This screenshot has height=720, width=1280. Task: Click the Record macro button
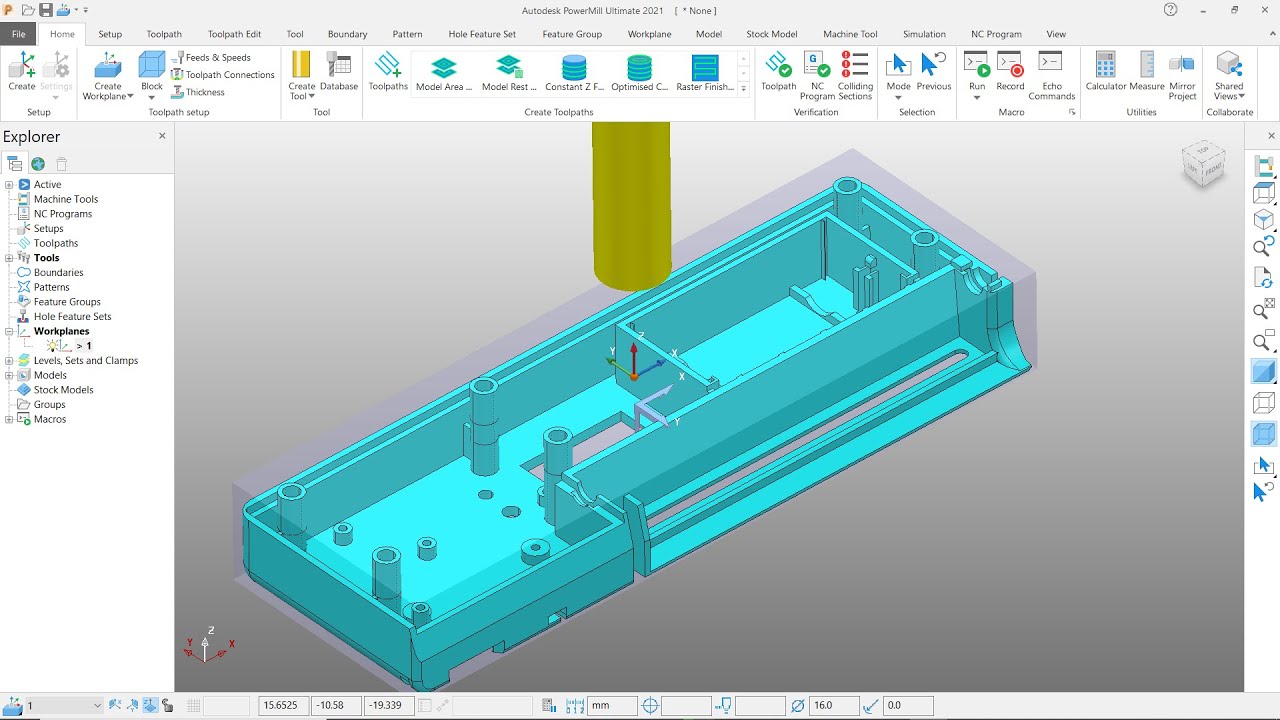(x=1010, y=72)
